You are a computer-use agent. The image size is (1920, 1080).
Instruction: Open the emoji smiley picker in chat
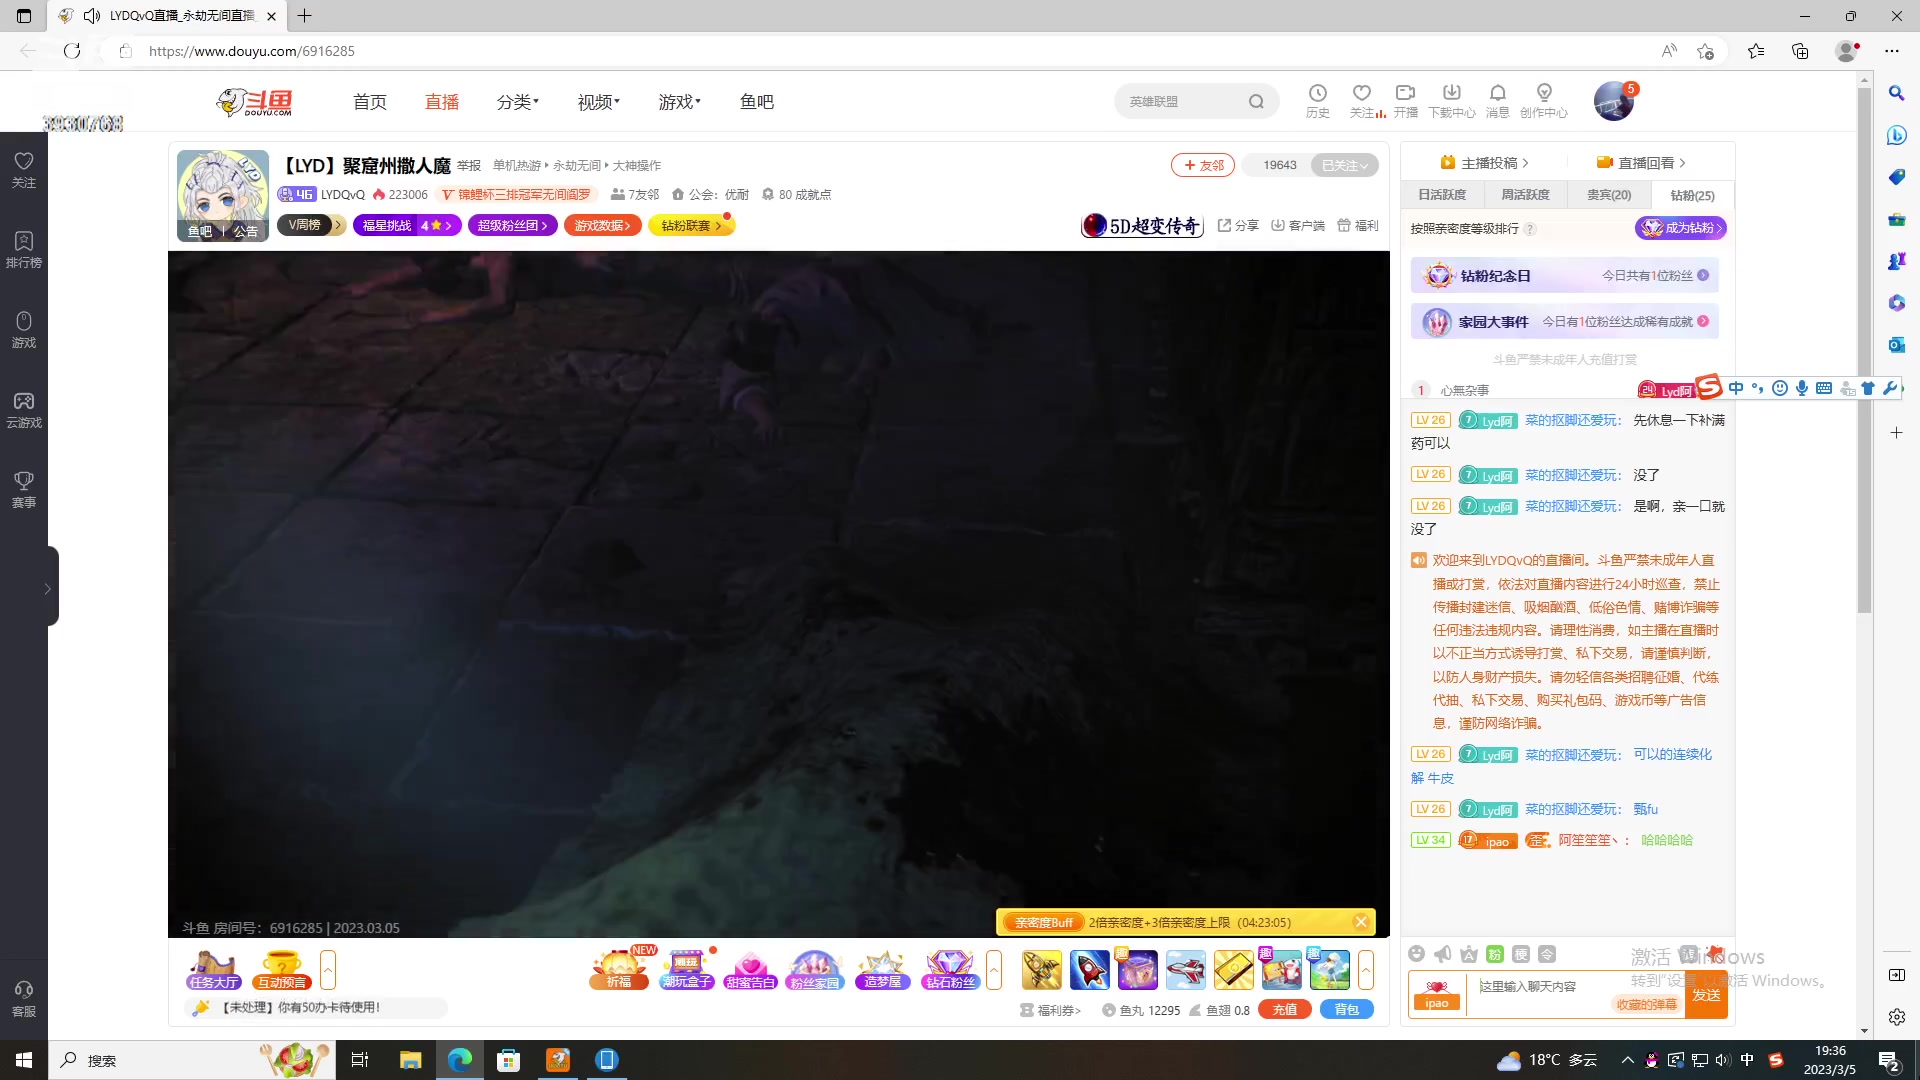point(1416,954)
